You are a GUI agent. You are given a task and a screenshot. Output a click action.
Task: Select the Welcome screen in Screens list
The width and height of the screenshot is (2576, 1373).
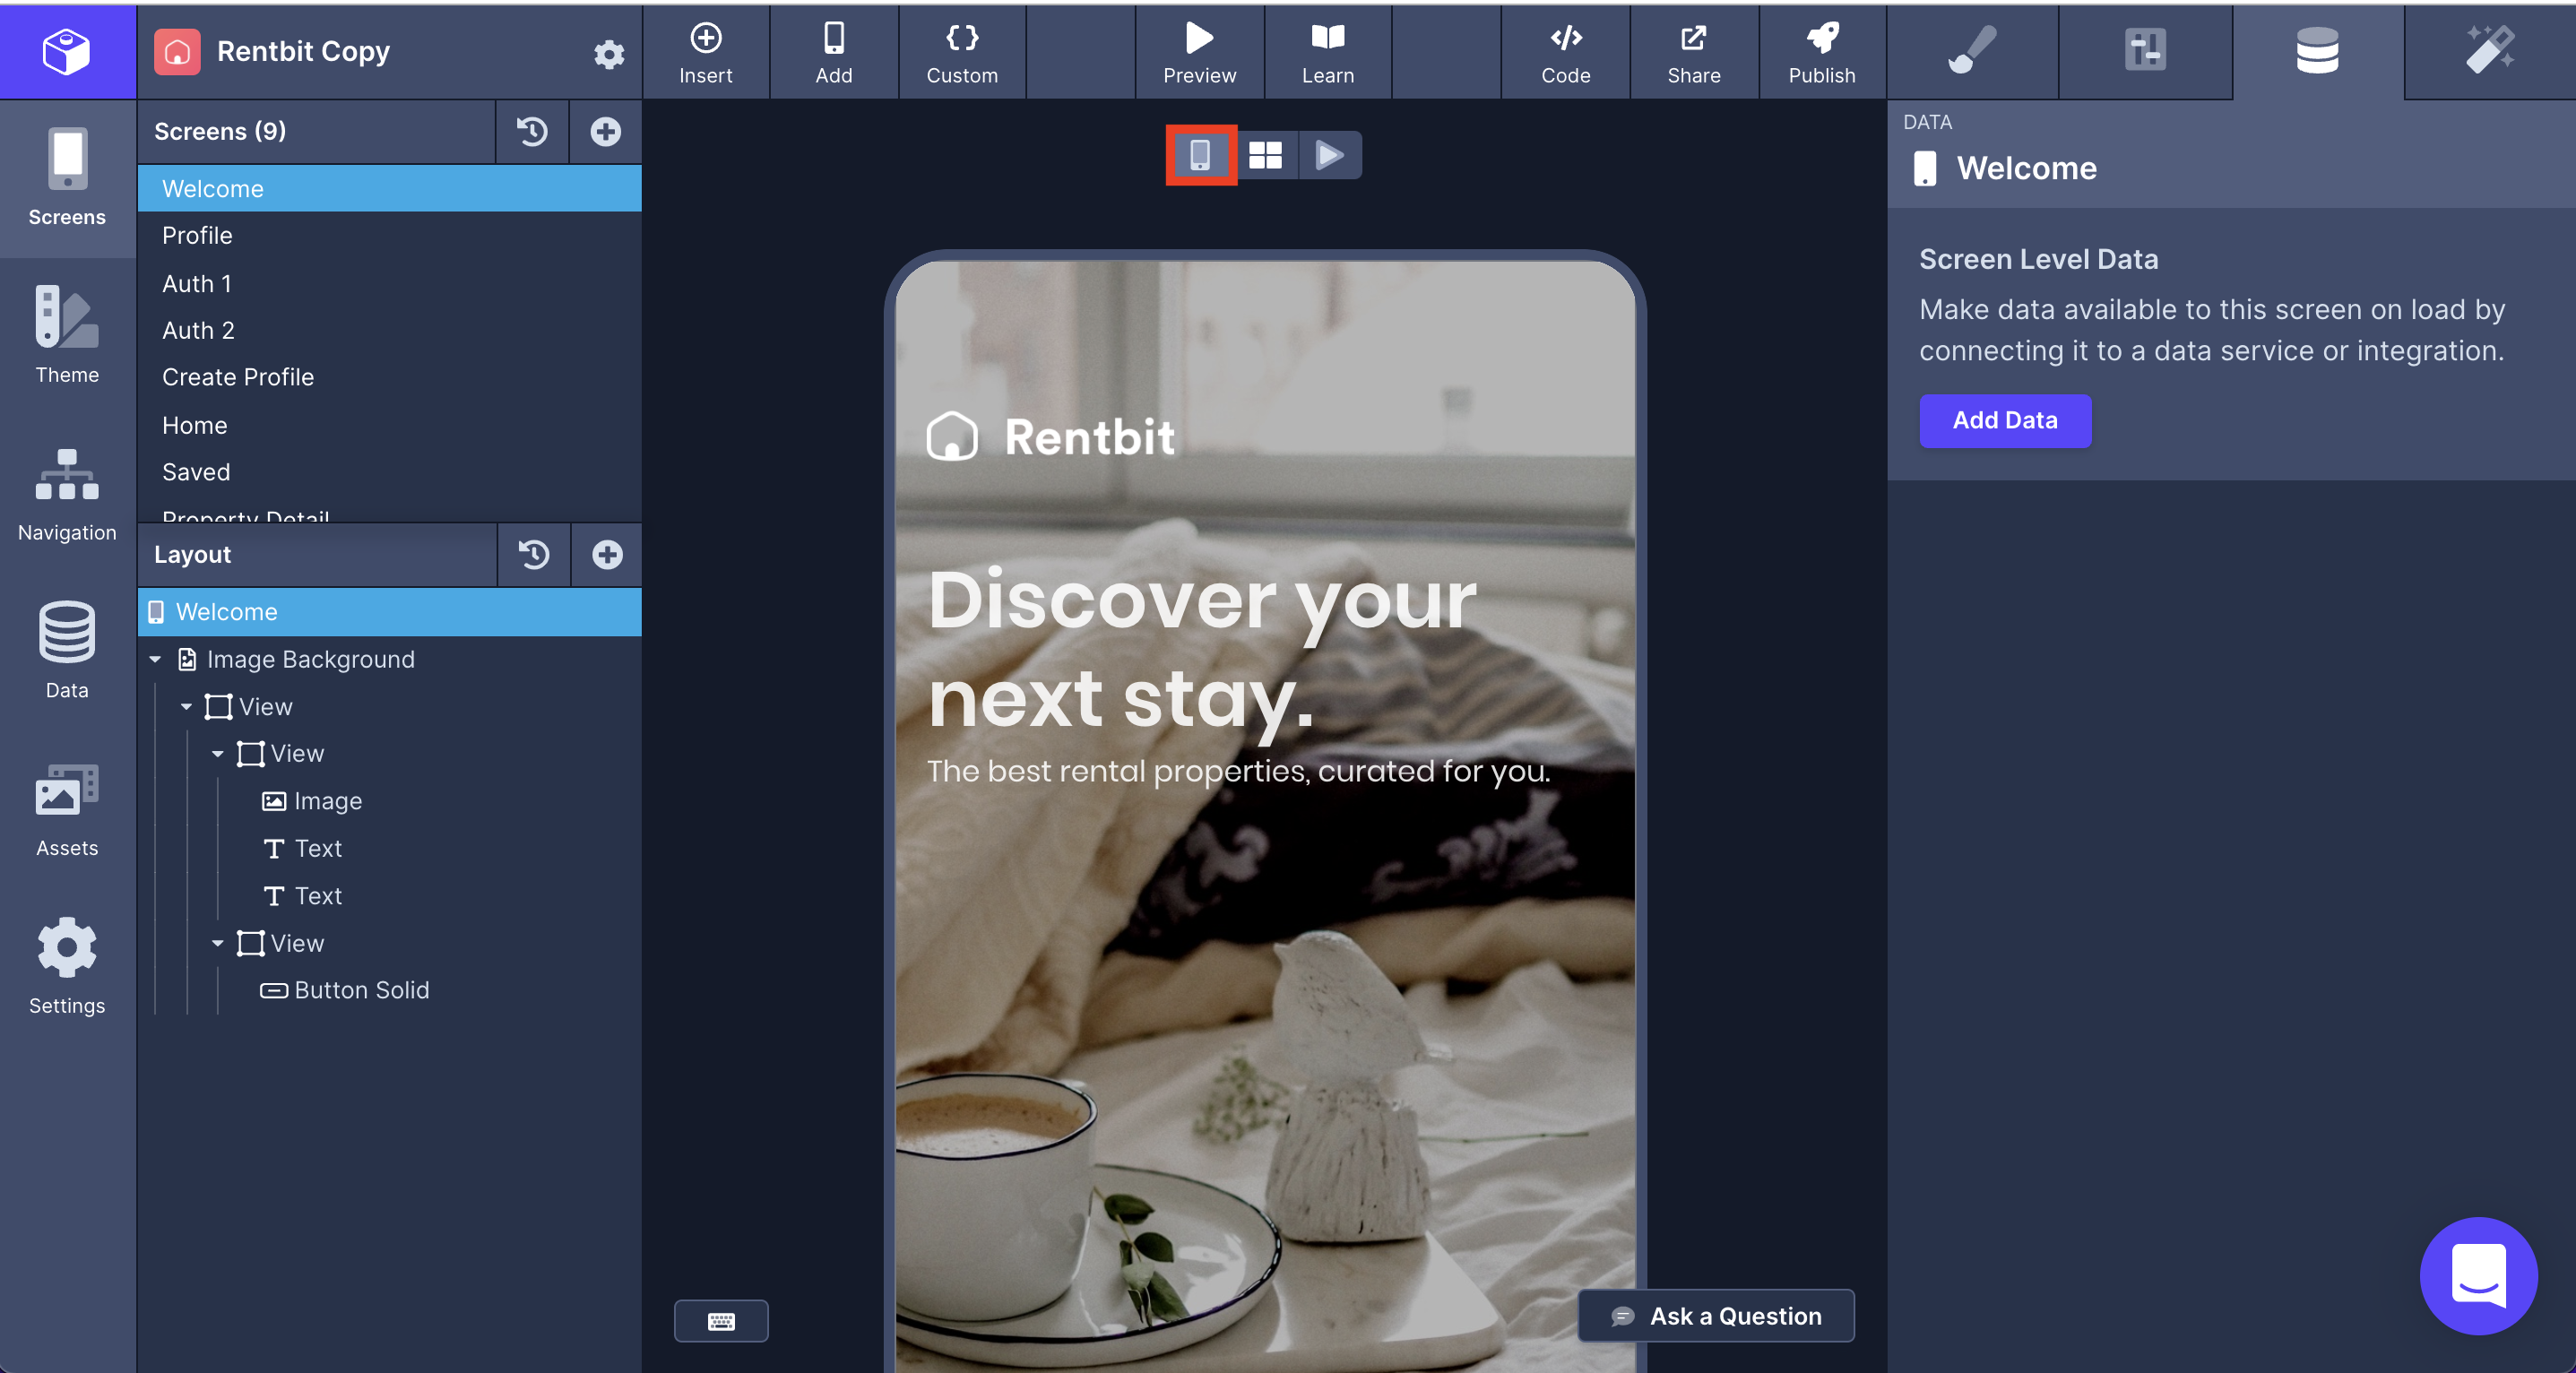pyautogui.click(x=389, y=189)
